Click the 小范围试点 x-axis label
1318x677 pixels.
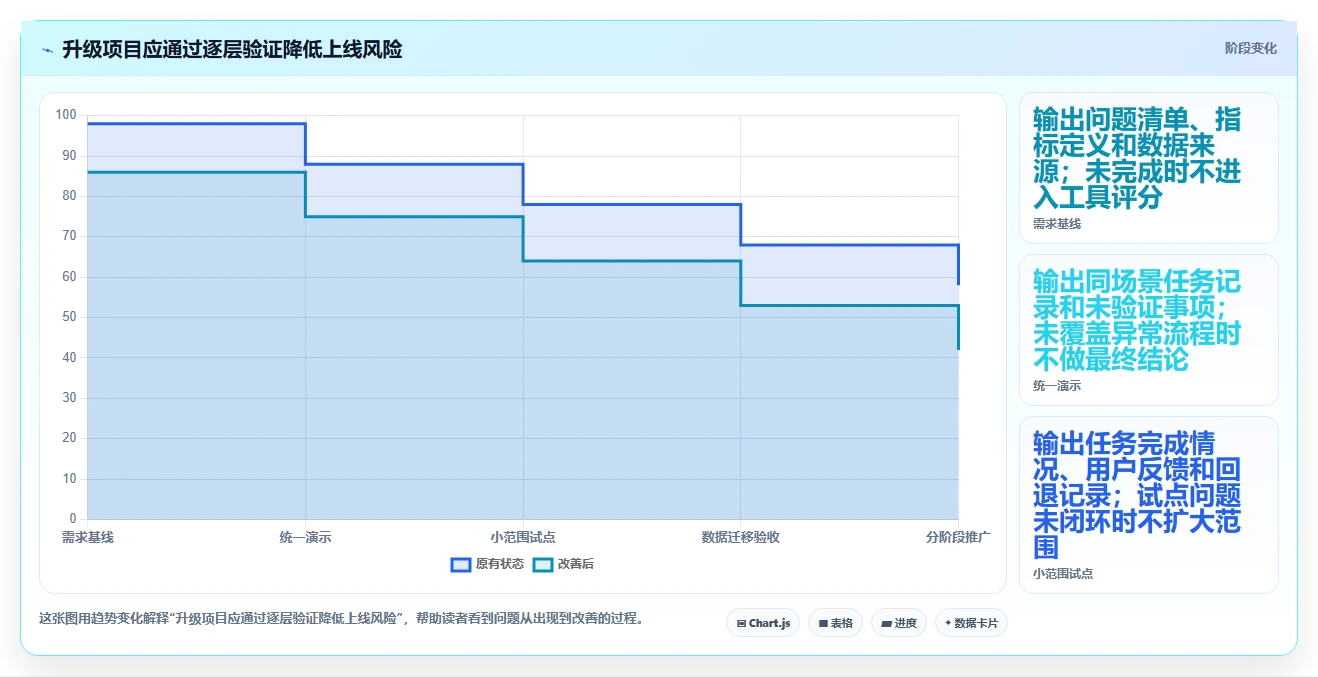point(523,537)
